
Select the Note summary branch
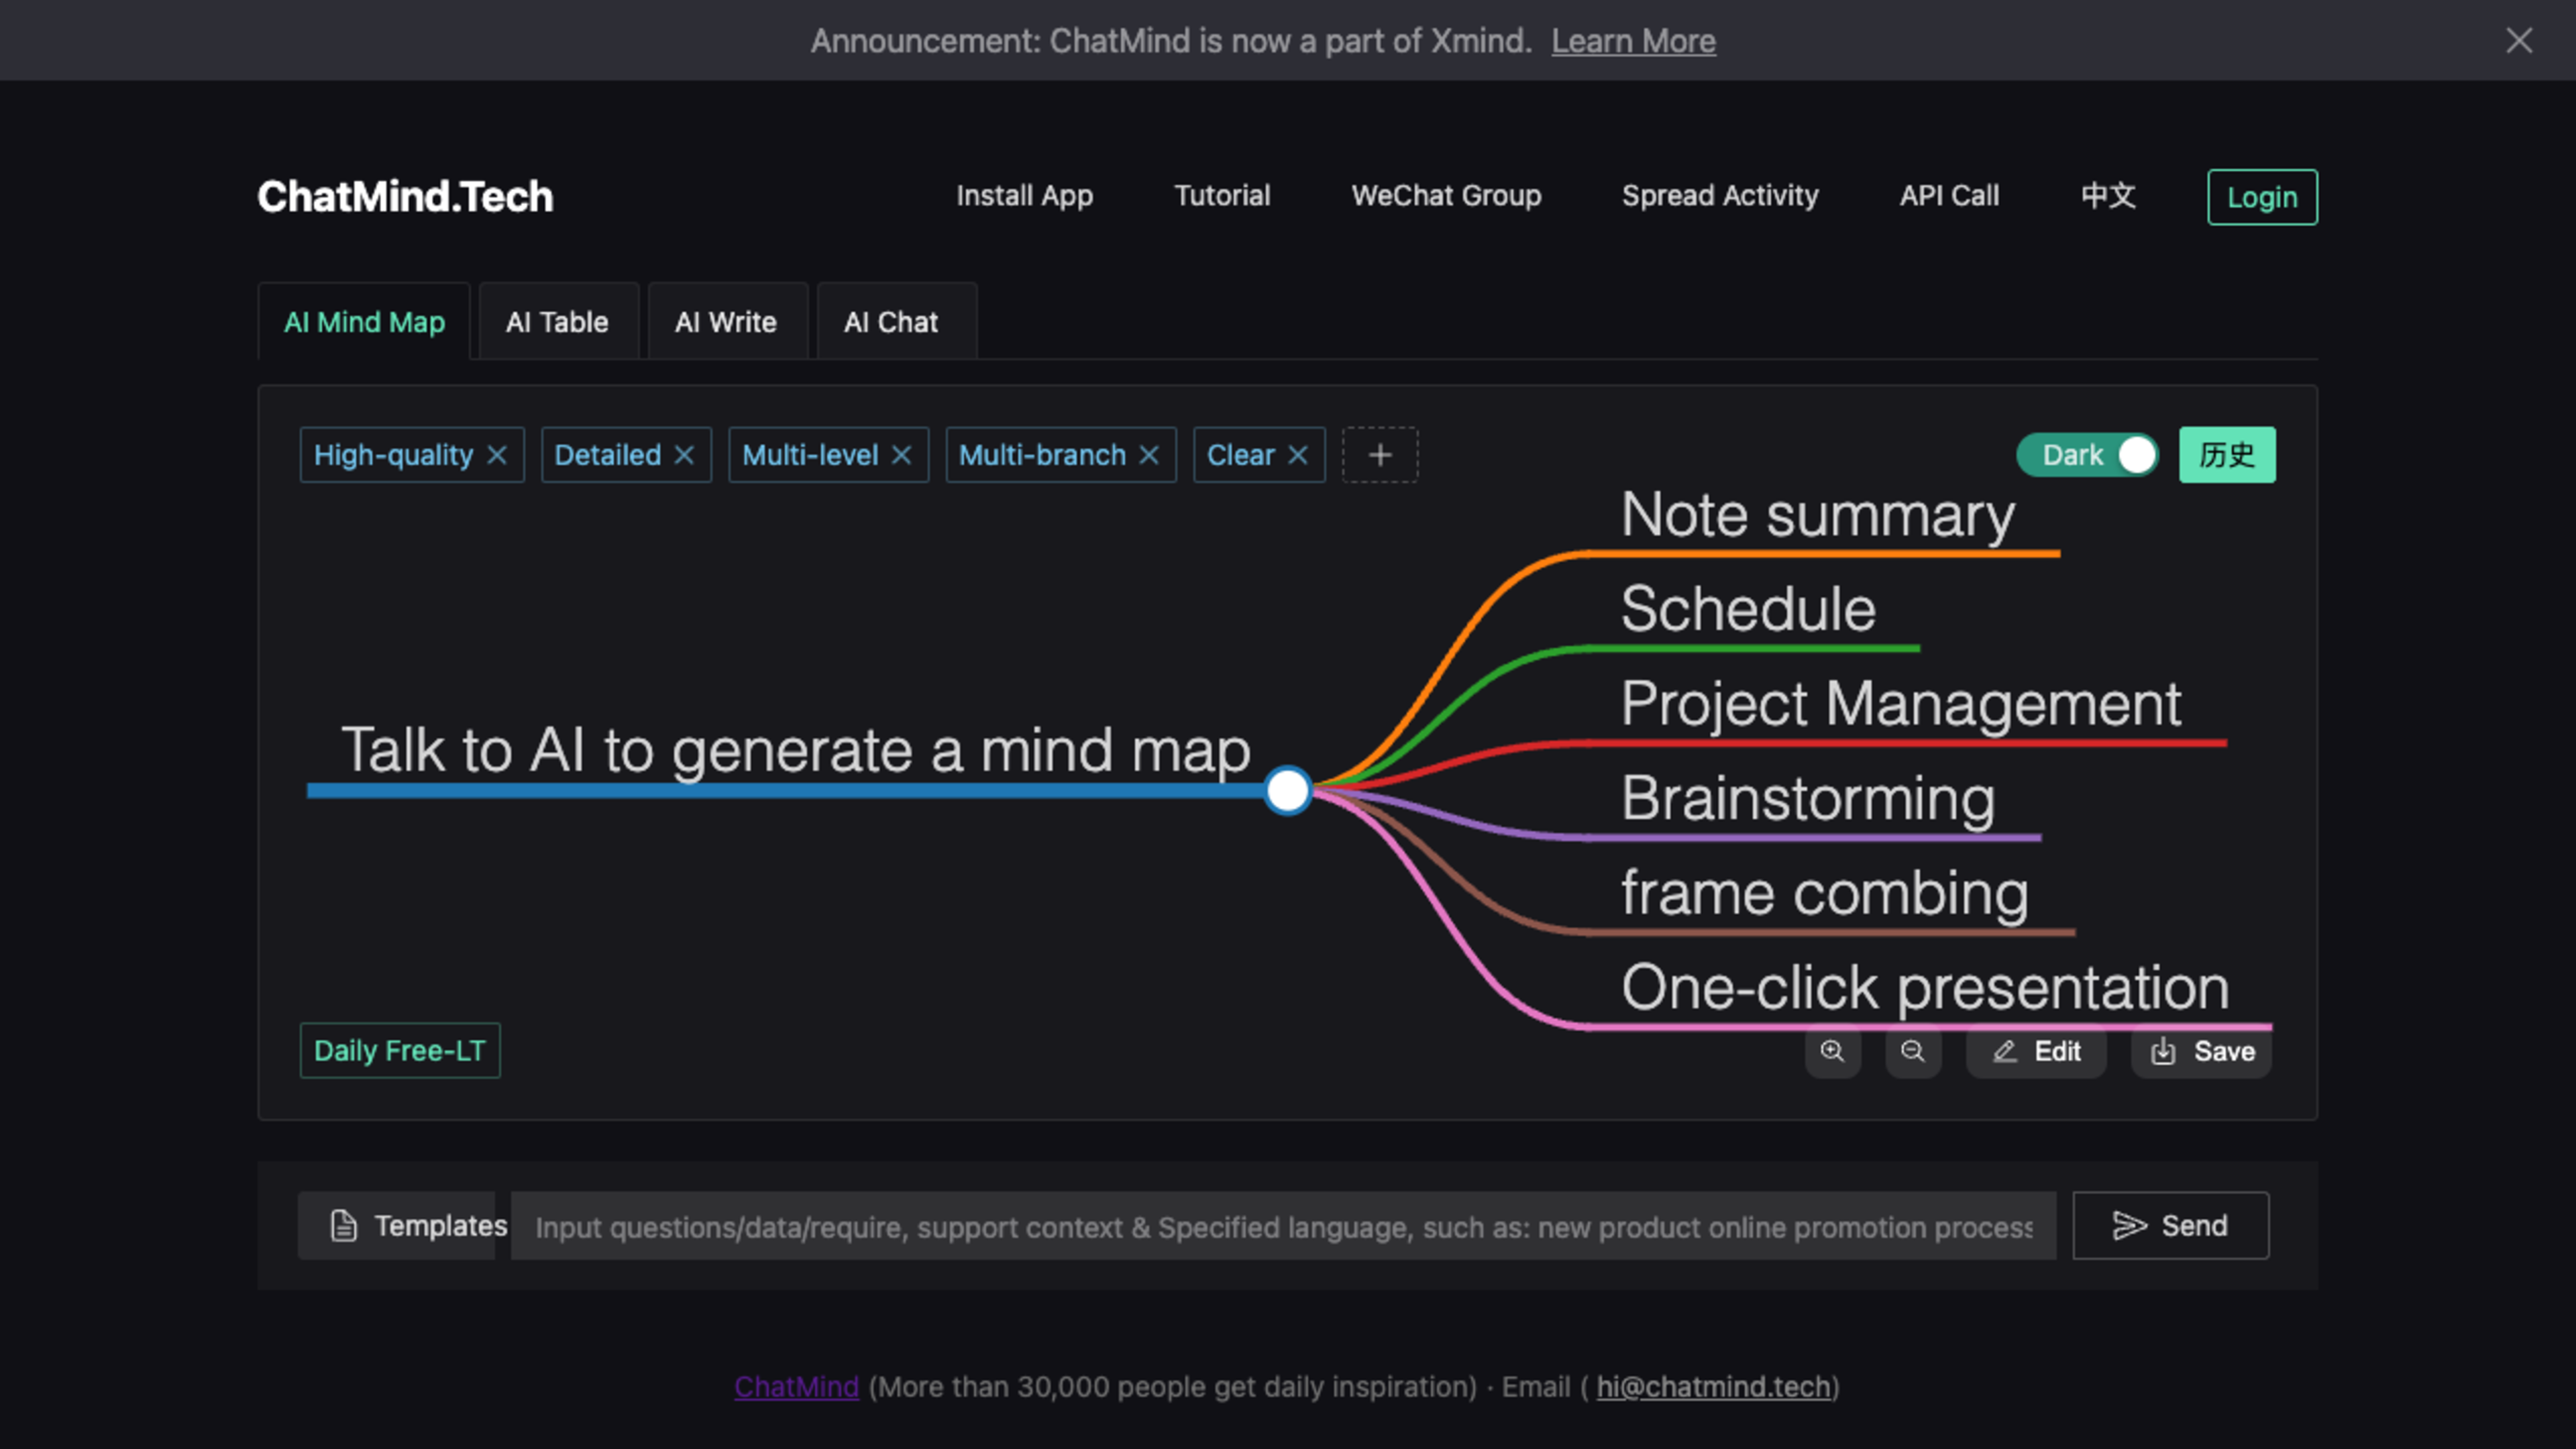1817,515
